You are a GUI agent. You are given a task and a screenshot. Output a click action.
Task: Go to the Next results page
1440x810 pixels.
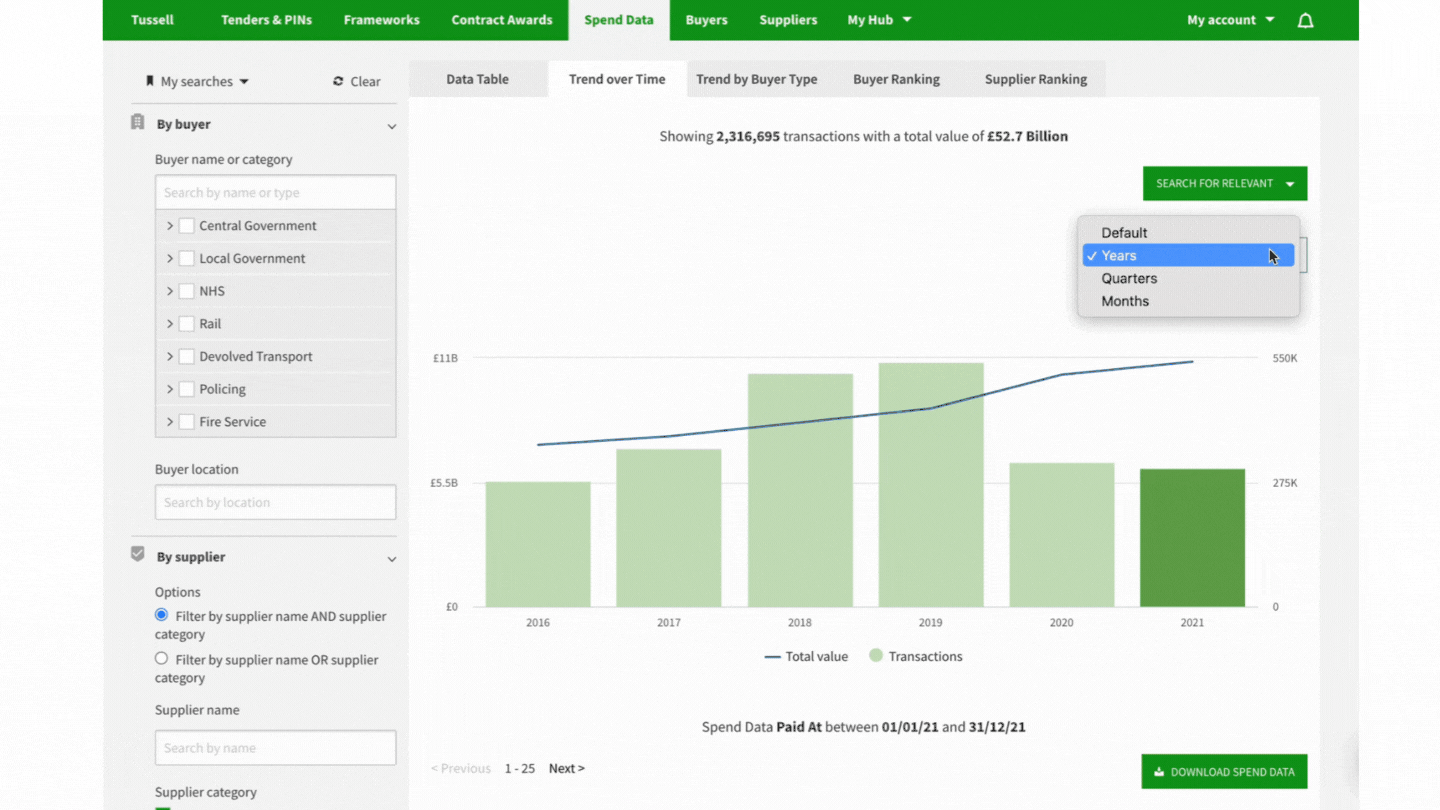pos(566,768)
